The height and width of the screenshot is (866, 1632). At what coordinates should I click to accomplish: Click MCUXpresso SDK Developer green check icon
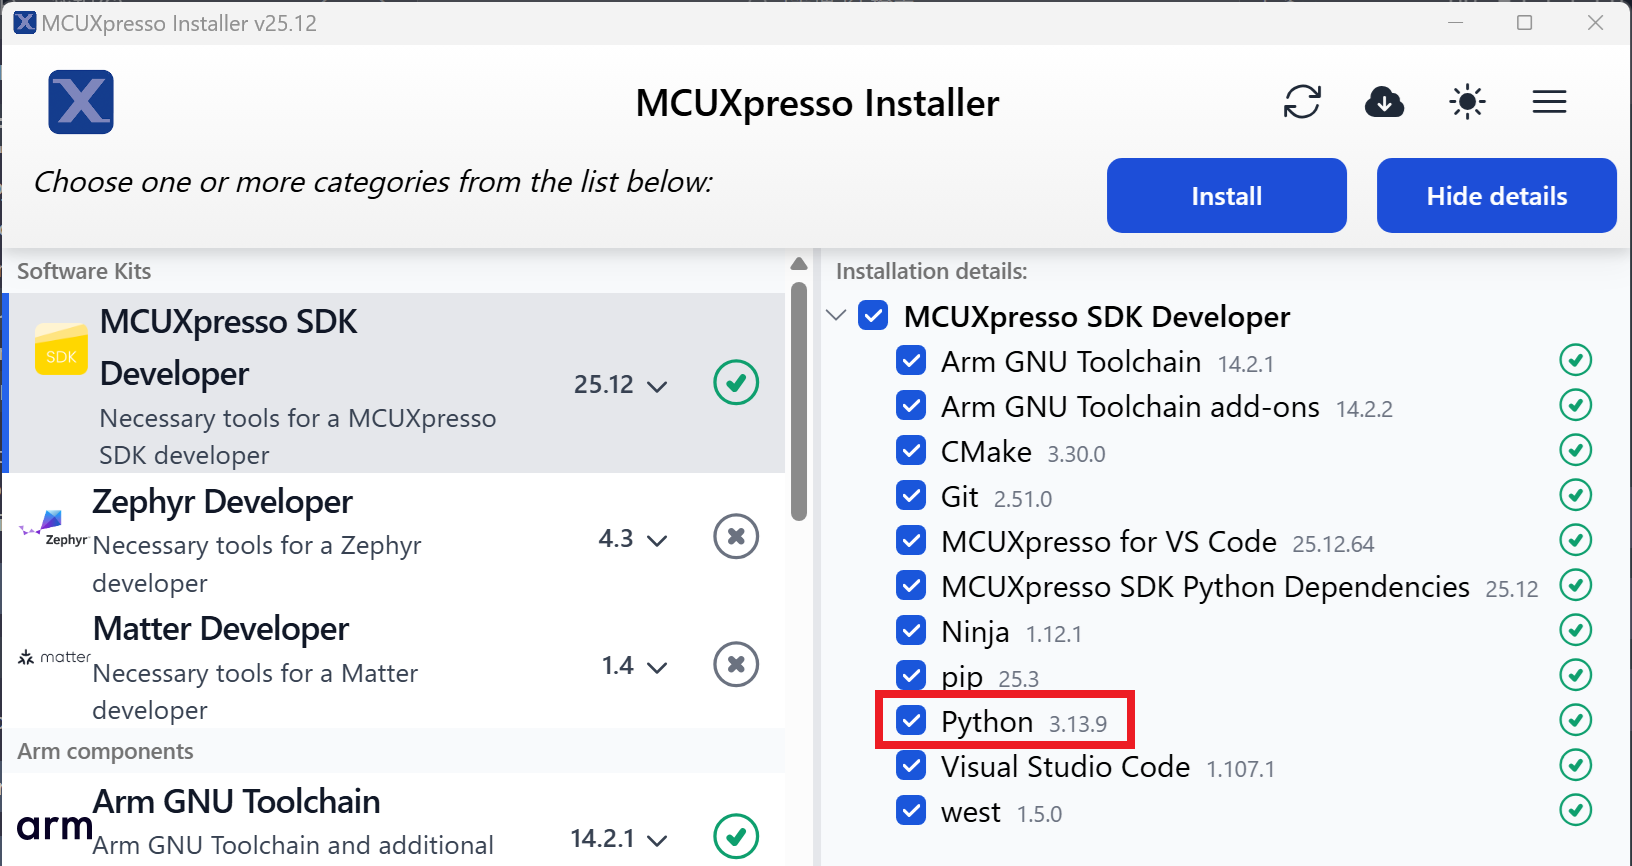tap(736, 383)
